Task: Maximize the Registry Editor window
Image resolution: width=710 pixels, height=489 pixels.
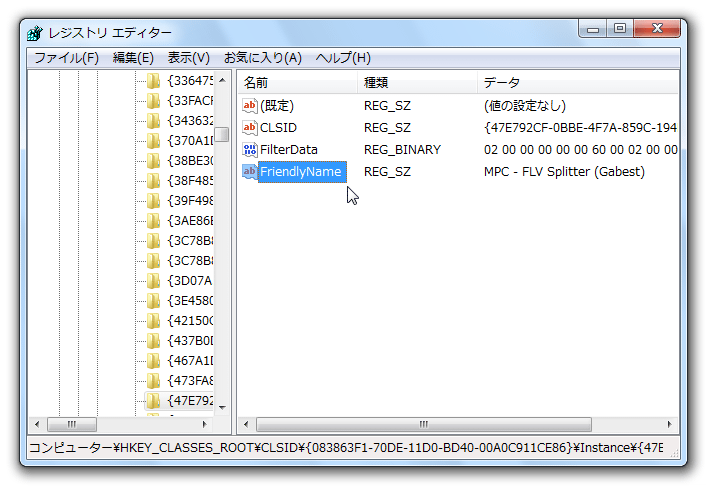Action: [x=620, y=29]
